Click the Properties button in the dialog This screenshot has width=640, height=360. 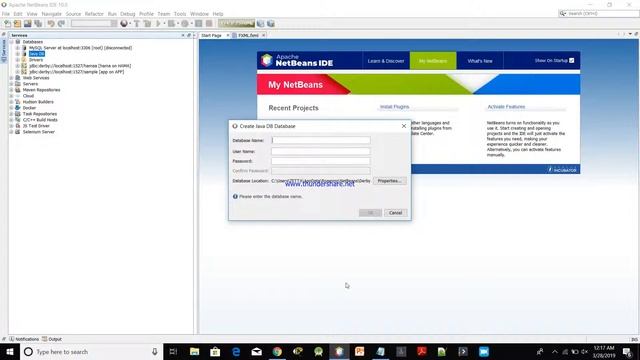pyautogui.click(x=389, y=181)
